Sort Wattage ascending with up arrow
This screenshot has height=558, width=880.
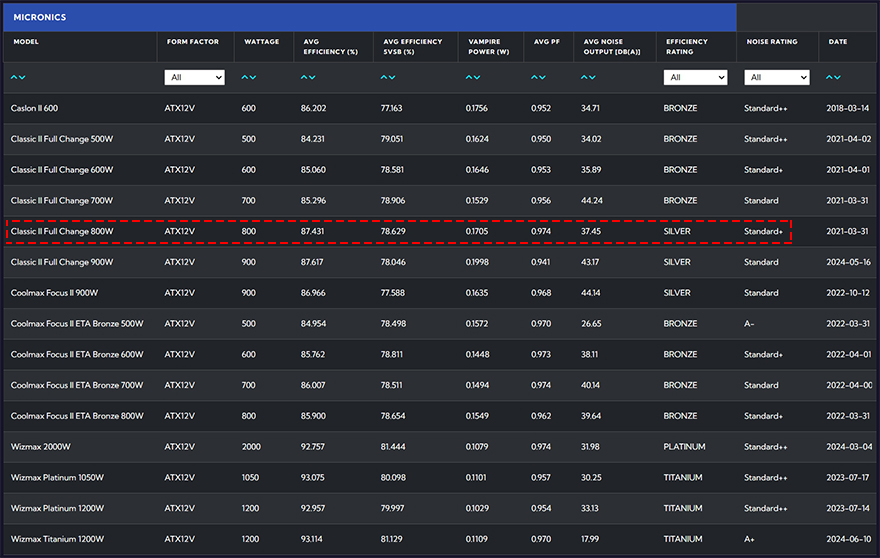[x=245, y=77]
